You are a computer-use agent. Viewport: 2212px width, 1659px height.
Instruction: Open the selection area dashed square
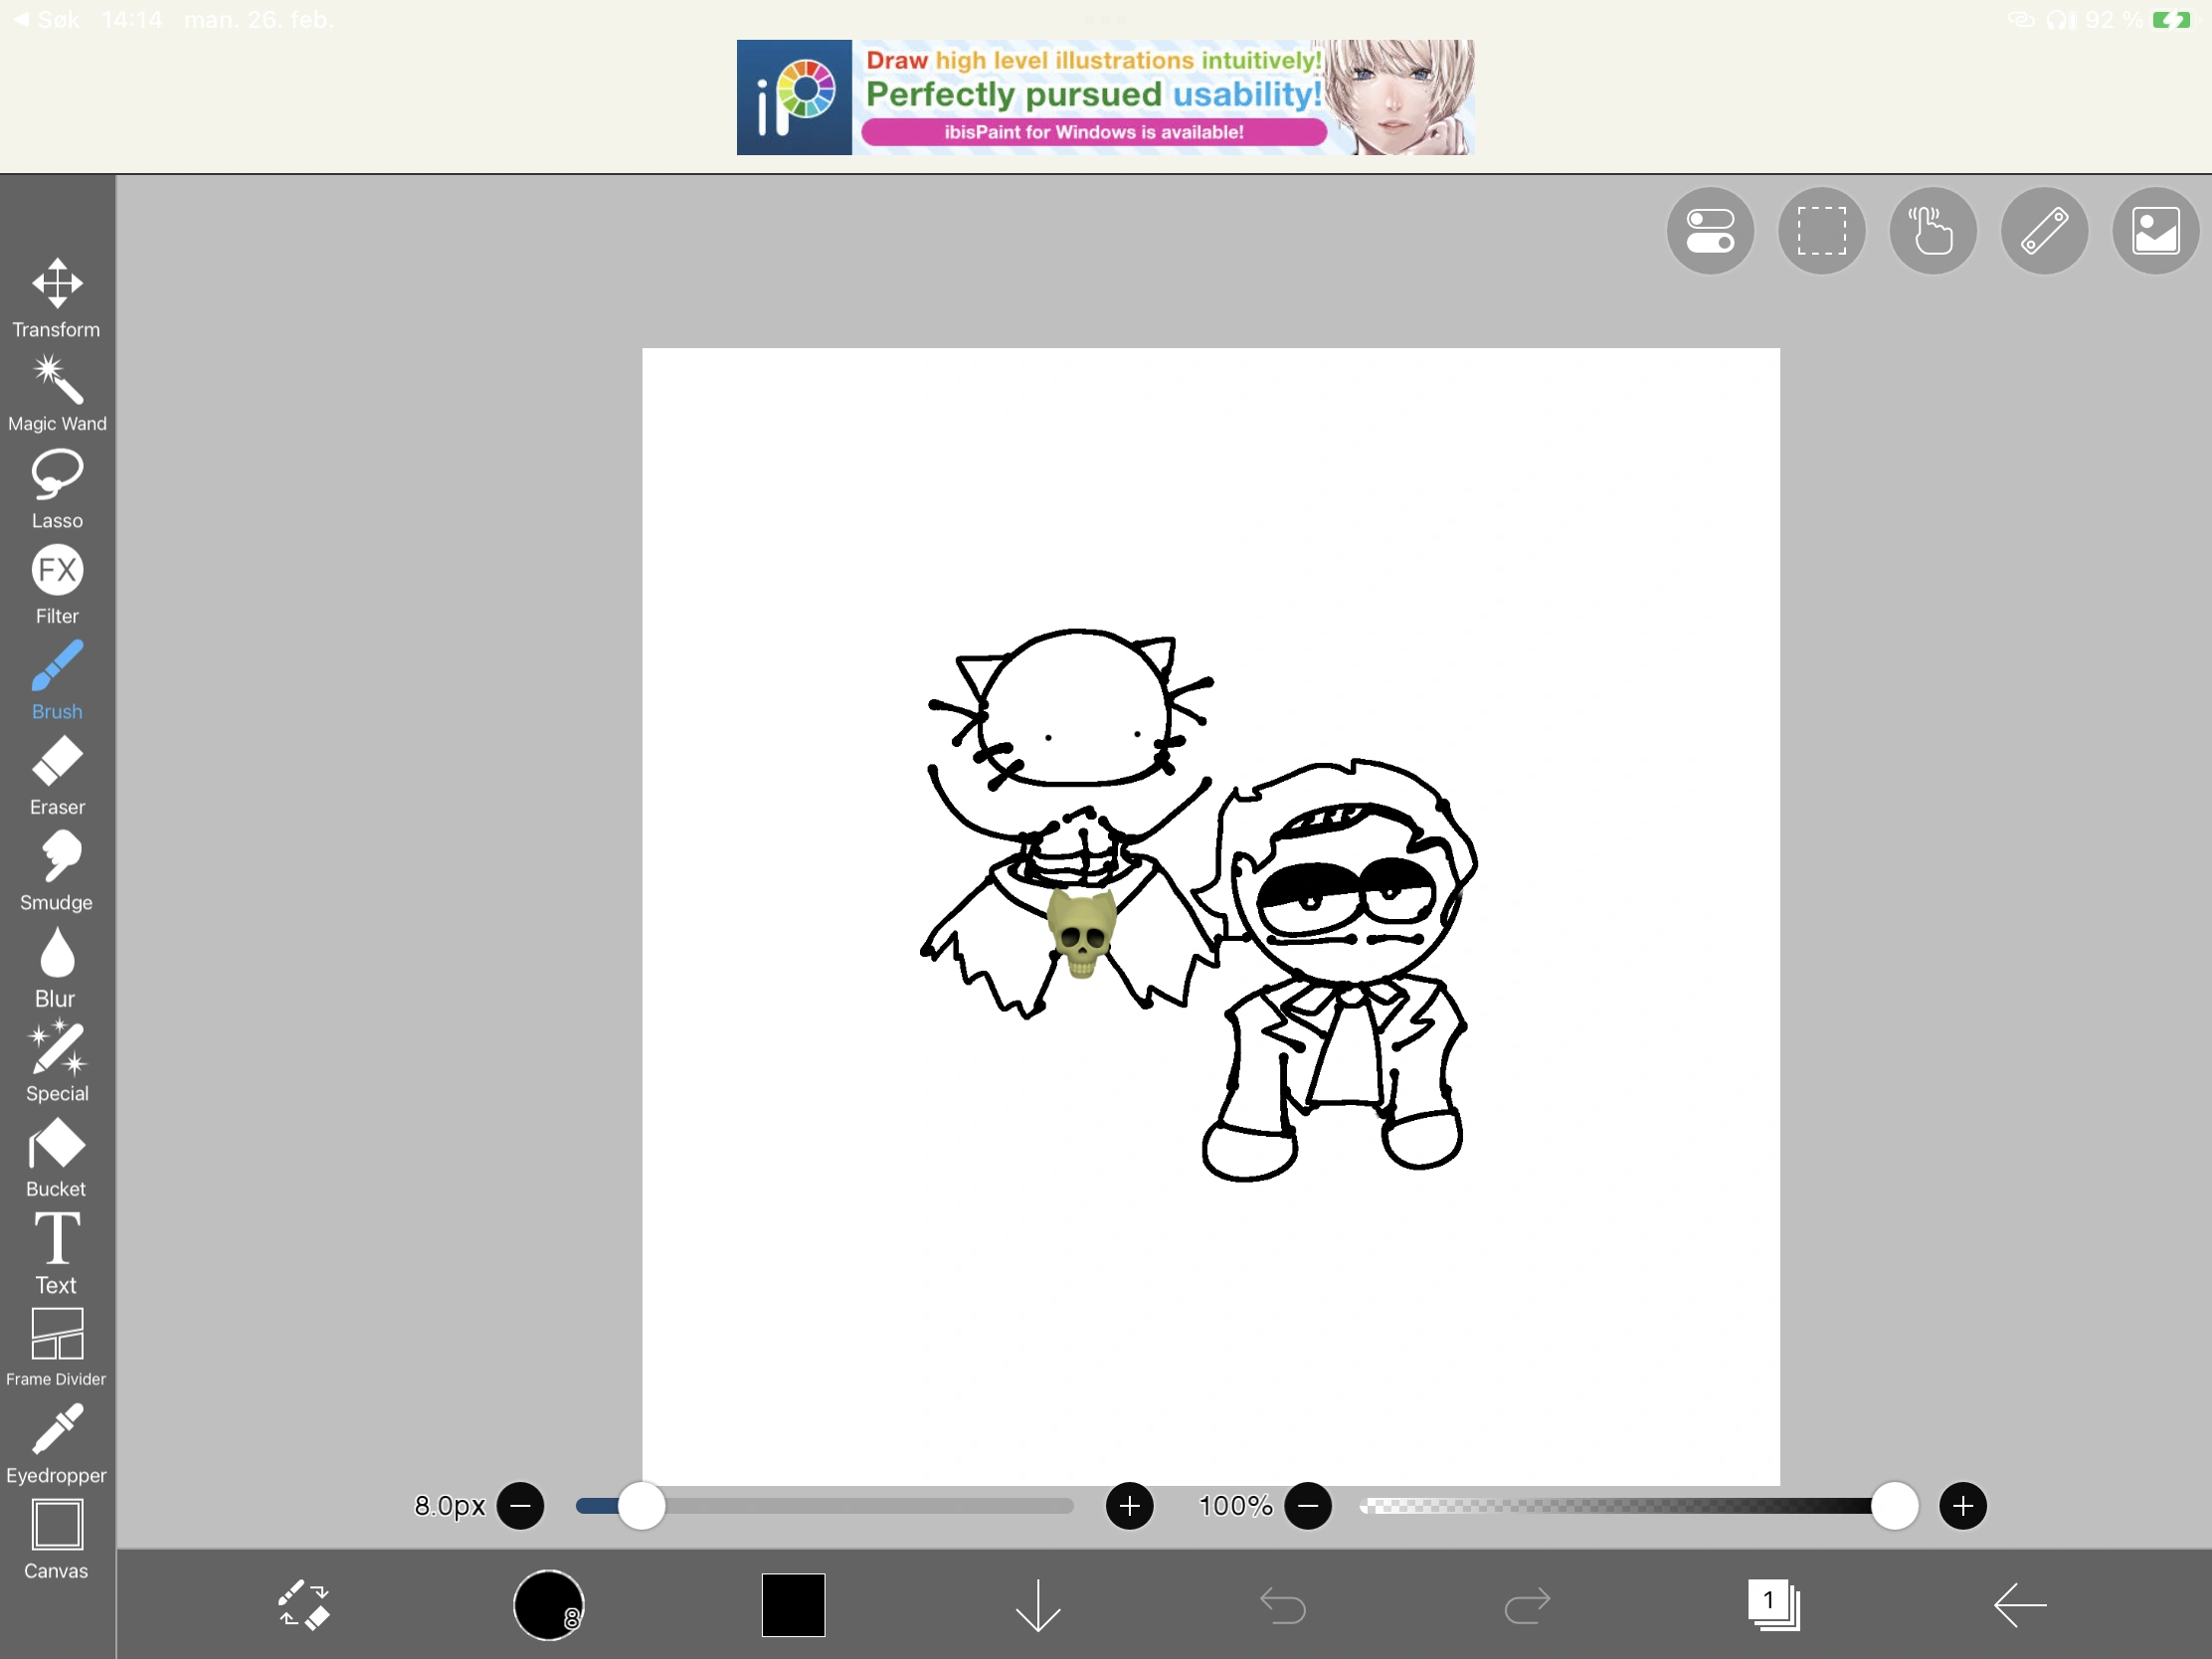point(1821,231)
